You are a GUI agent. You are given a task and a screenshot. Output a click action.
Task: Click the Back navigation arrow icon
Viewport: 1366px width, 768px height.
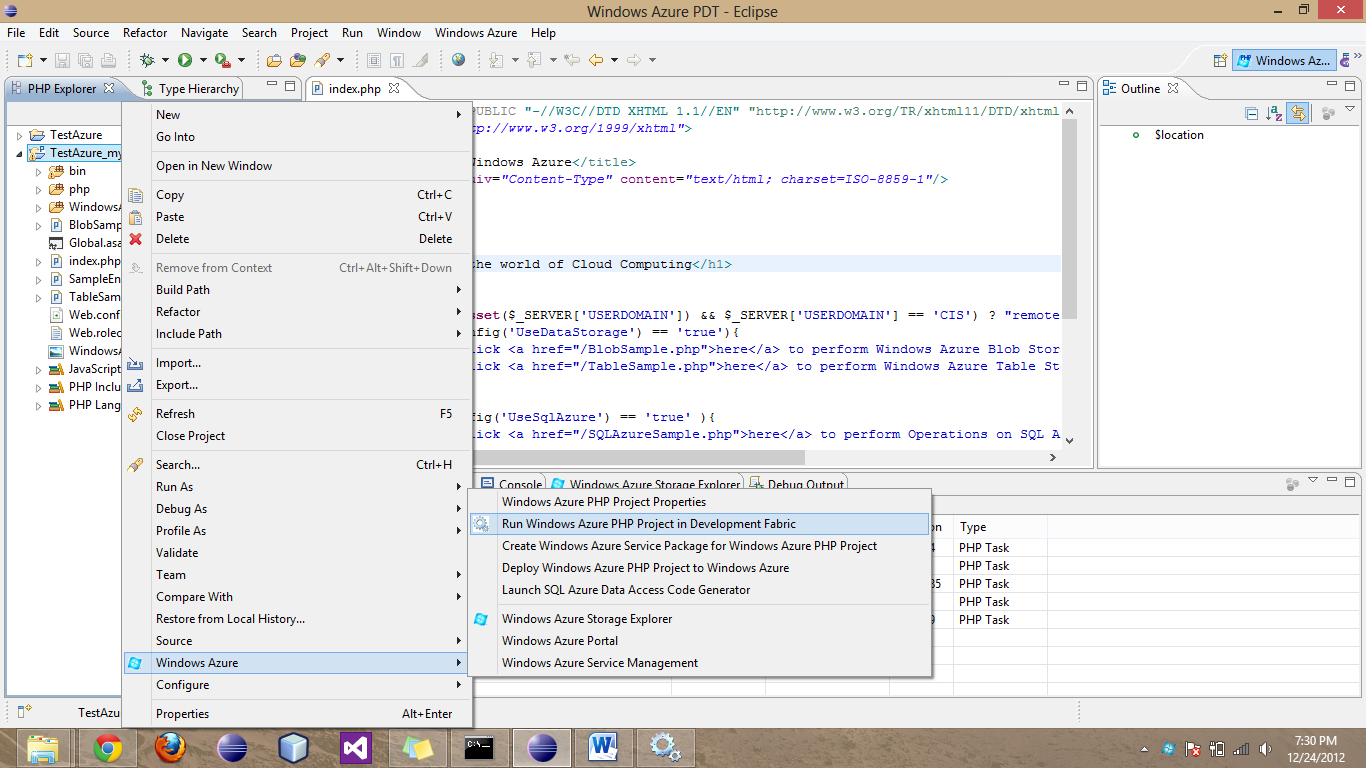click(x=595, y=60)
